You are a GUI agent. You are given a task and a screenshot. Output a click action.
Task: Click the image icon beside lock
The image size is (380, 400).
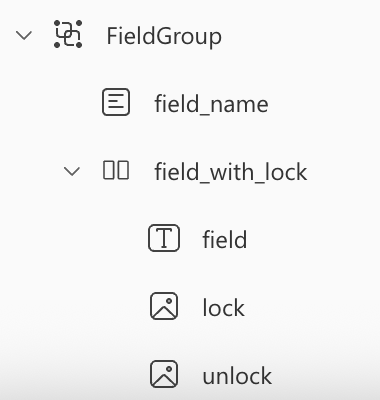164,306
